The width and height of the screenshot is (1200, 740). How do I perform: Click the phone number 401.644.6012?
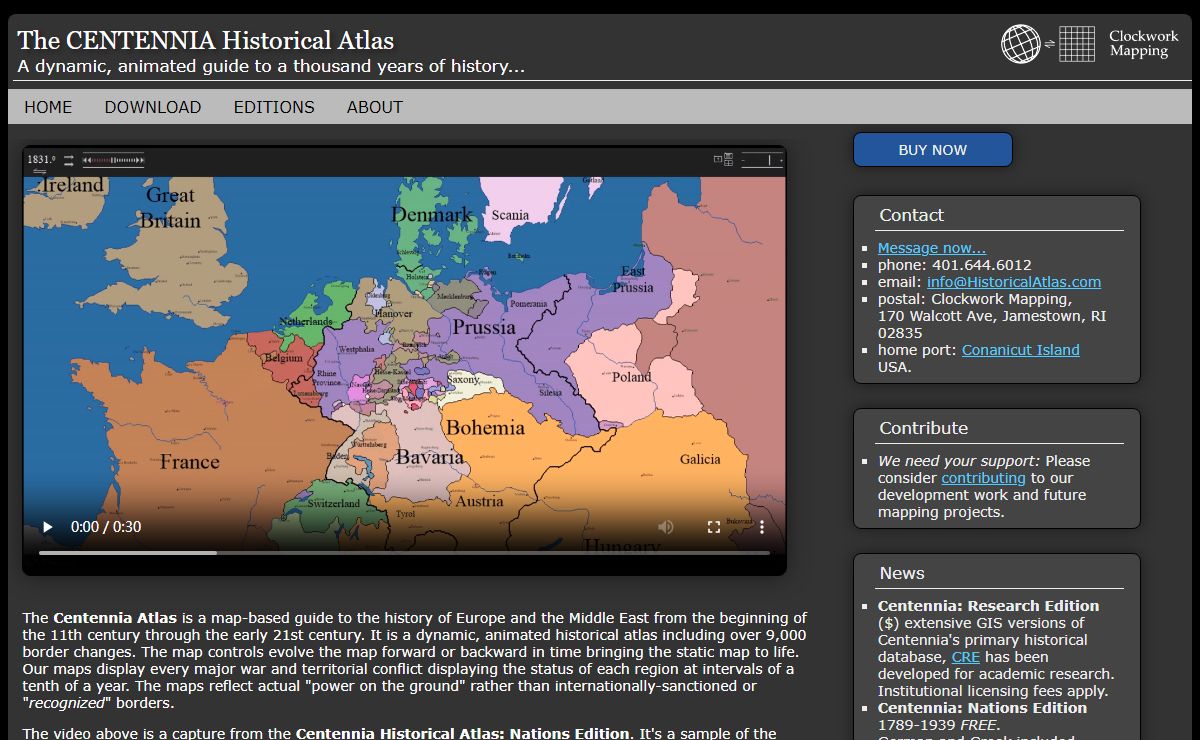pos(982,265)
